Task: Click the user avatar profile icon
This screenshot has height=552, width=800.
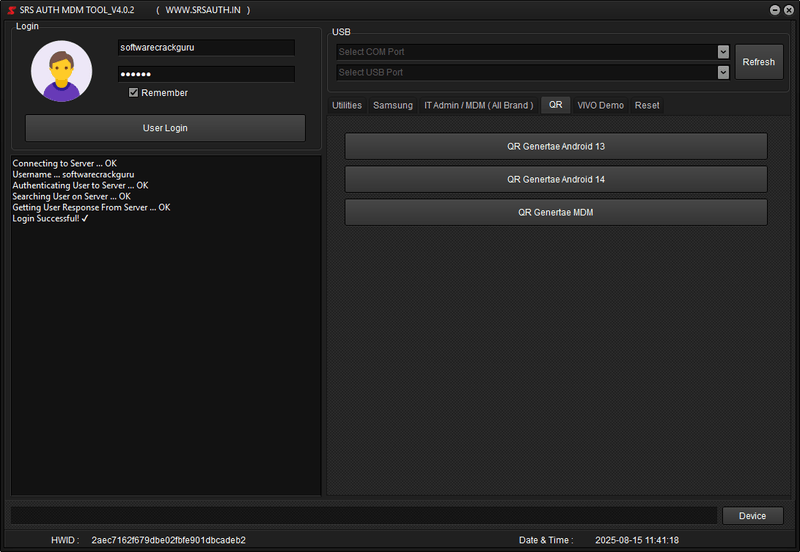Action: 61,71
